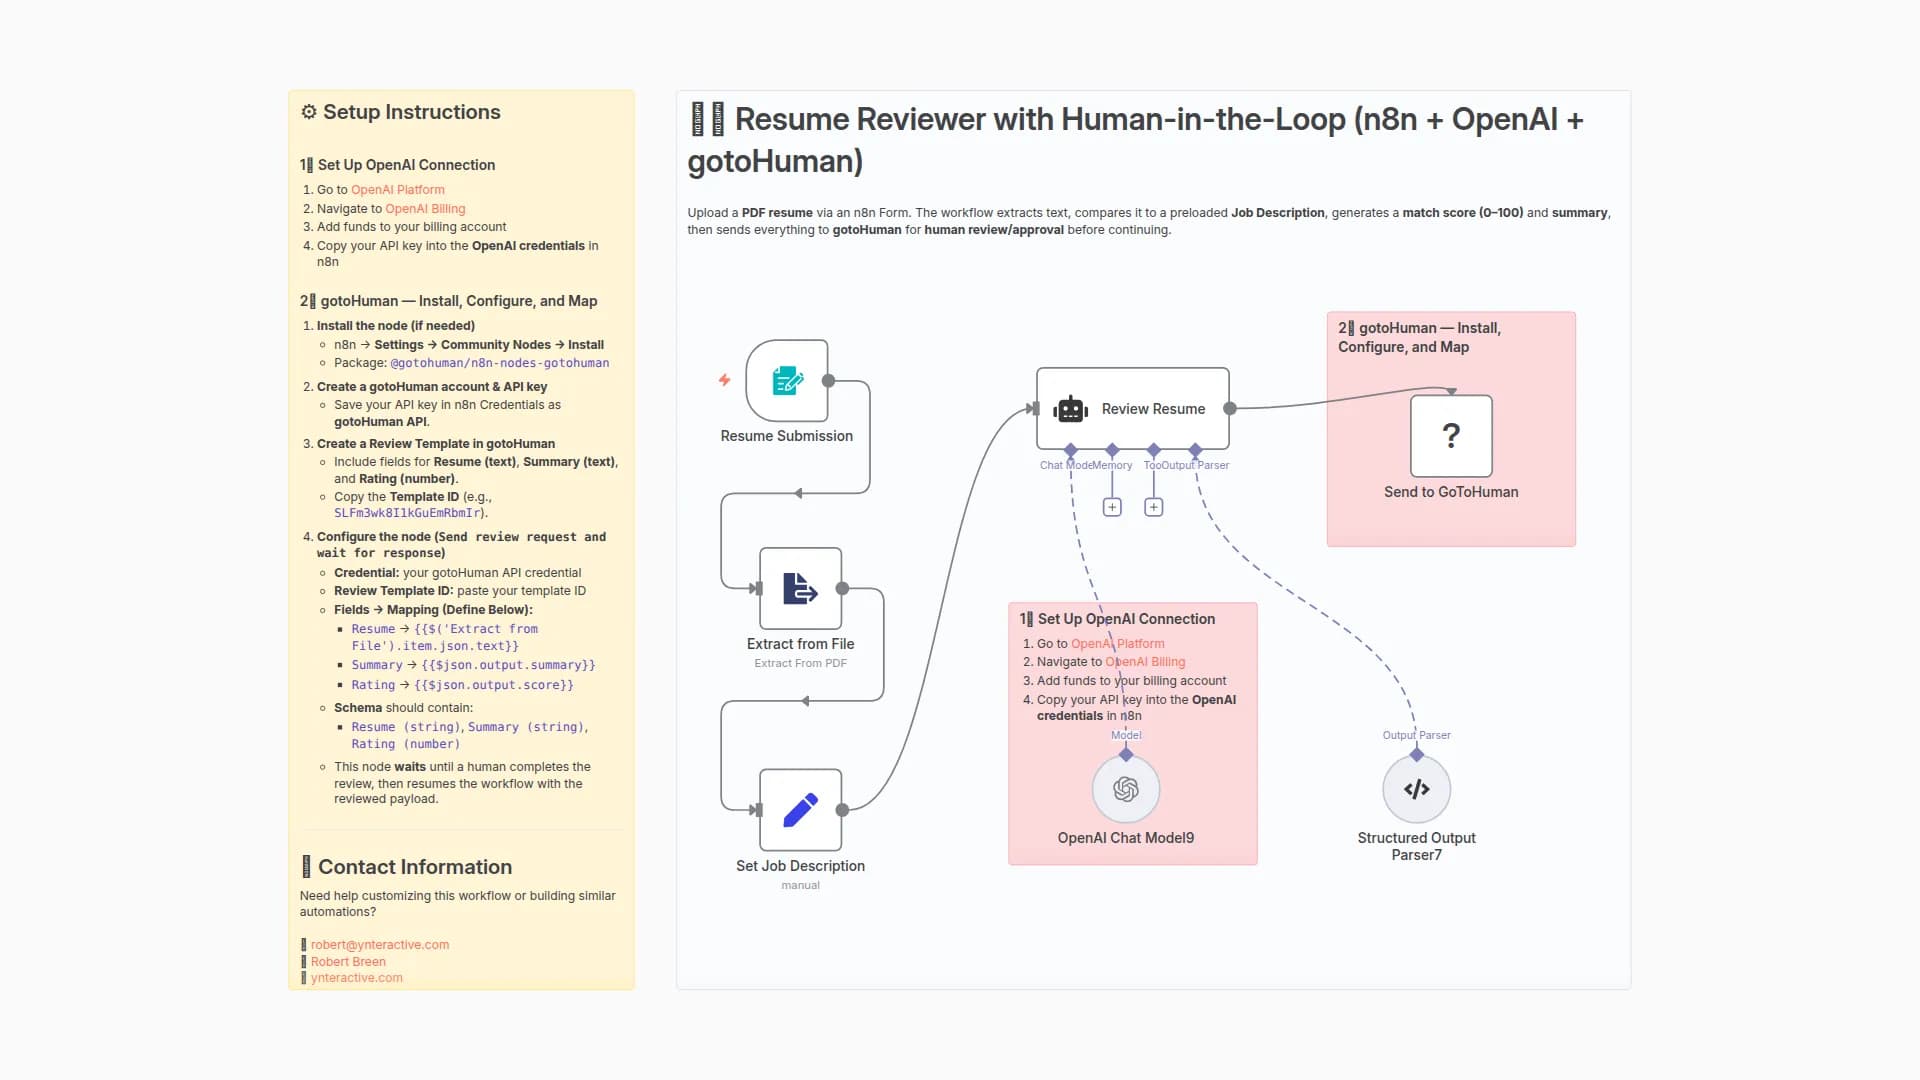Select the Extract from File node
This screenshot has height=1080, width=1920.
click(x=800, y=589)
